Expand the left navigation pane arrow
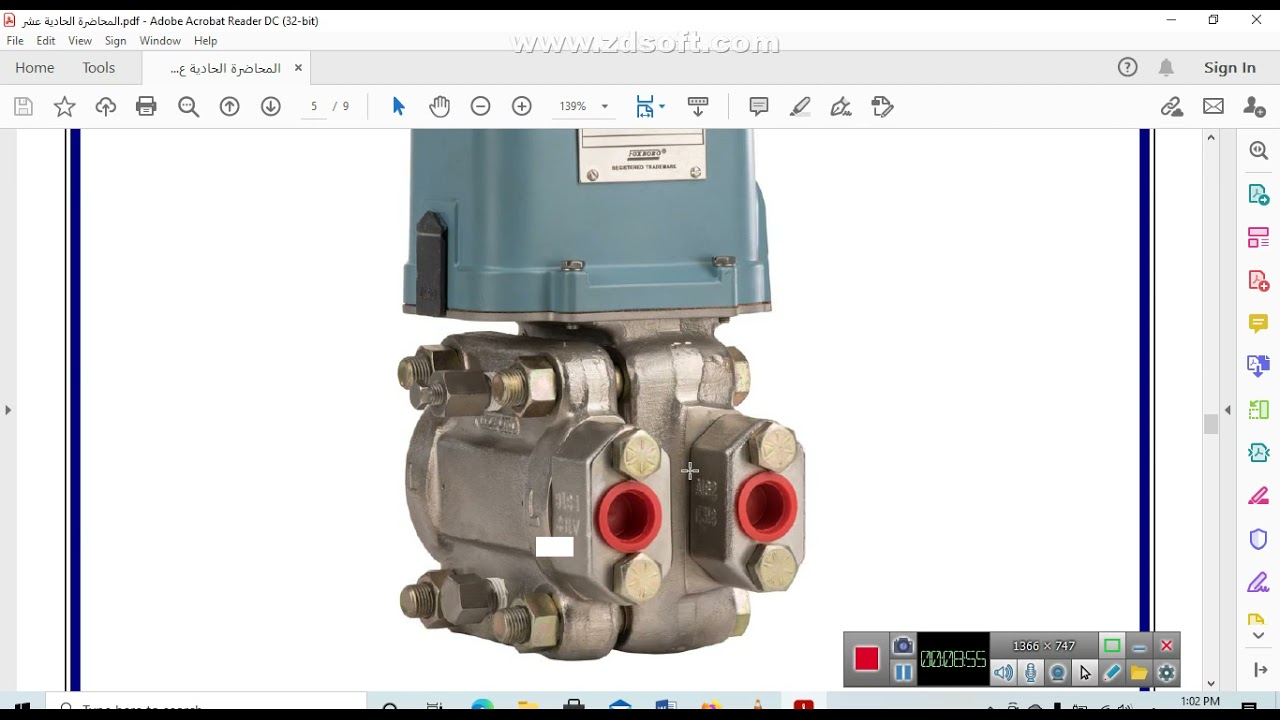The height and width of the screenshot is (720, 1280). click(8, 410)
